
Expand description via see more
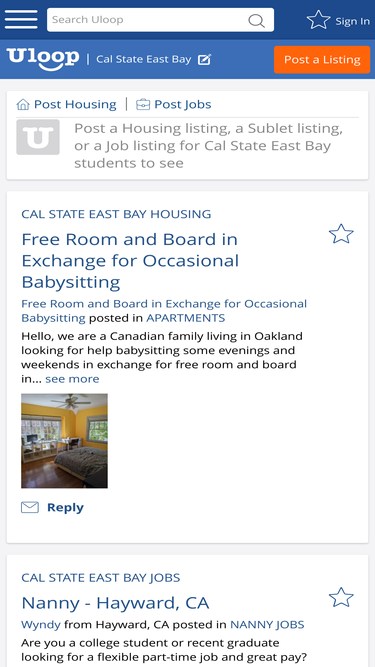click(x=72, y=379)
